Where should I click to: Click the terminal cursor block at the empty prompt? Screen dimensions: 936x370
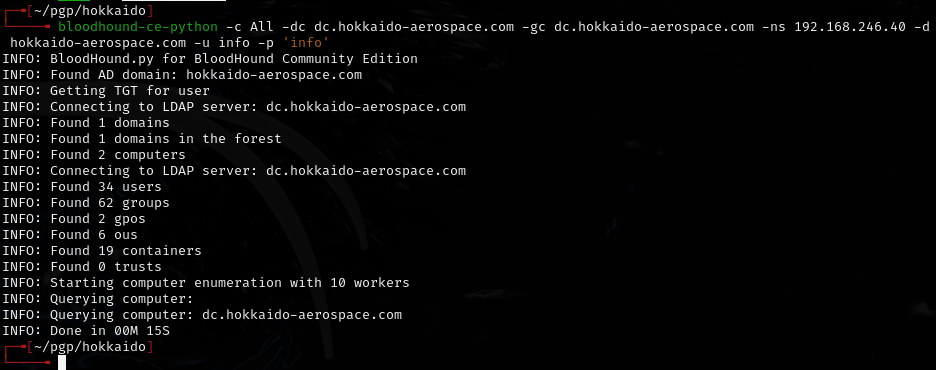point(62,362)
